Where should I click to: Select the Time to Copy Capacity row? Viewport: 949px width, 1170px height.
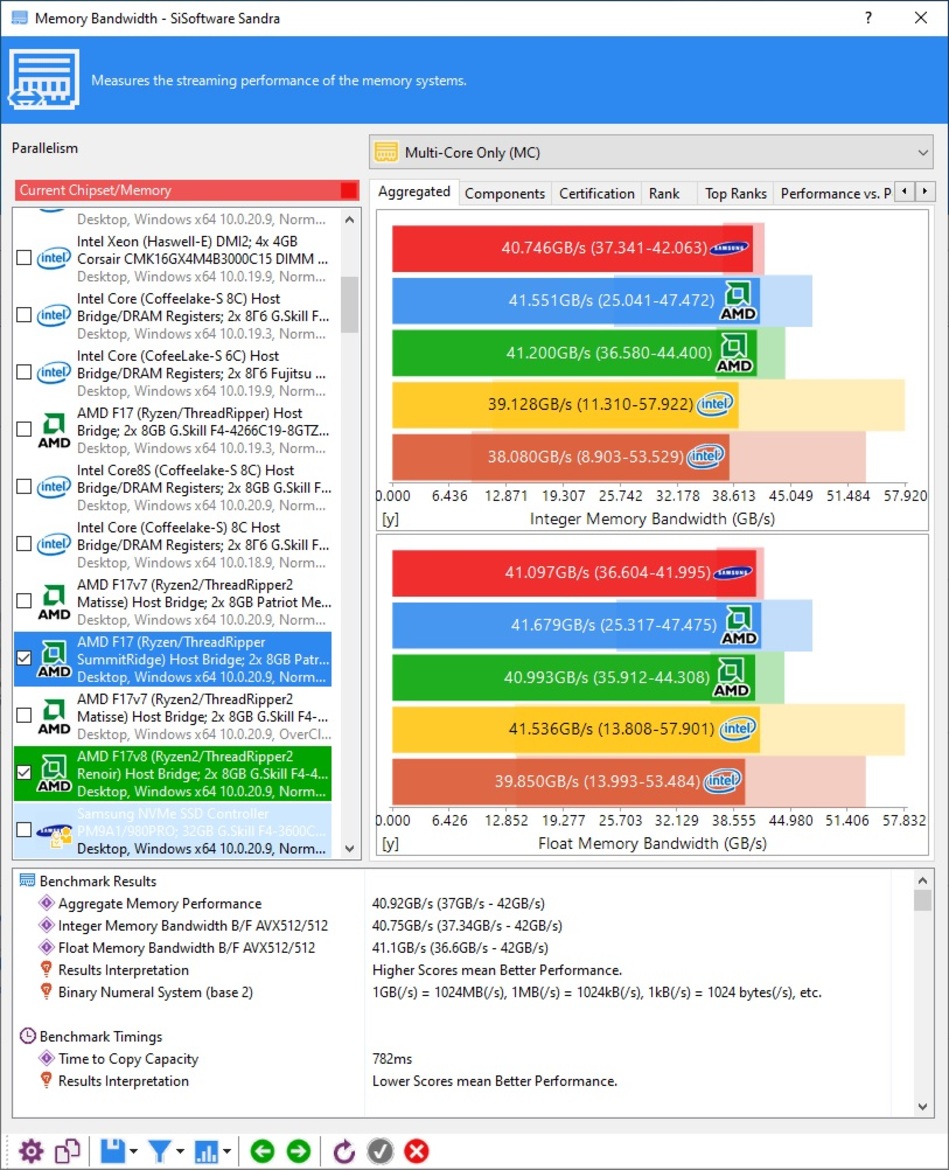[x=465, y=1058]
